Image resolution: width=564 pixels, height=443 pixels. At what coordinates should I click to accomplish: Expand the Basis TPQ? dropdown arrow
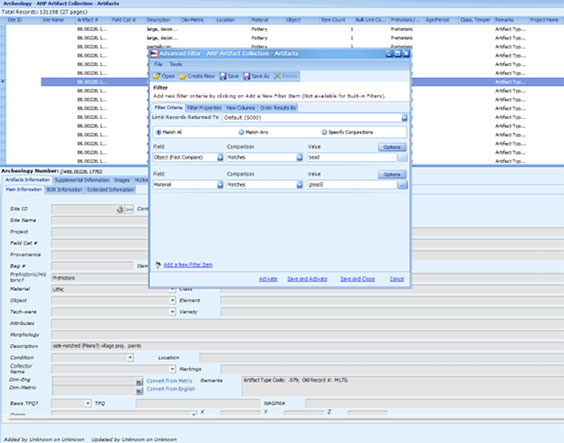tap(87, 403)
